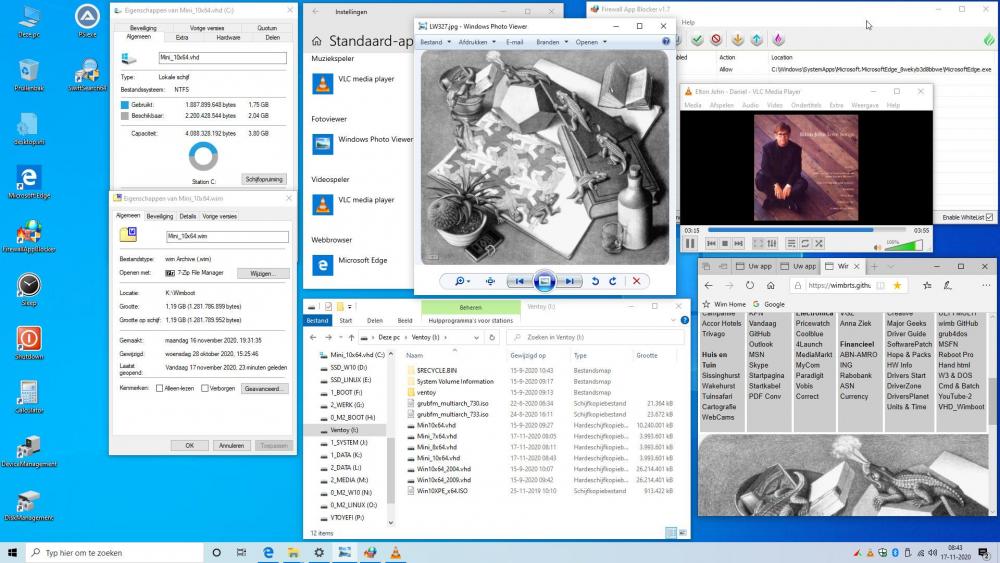The image size is (1000, 563).
Task: Click the red block icon in Firewall App Blocker
Action: 716,40
